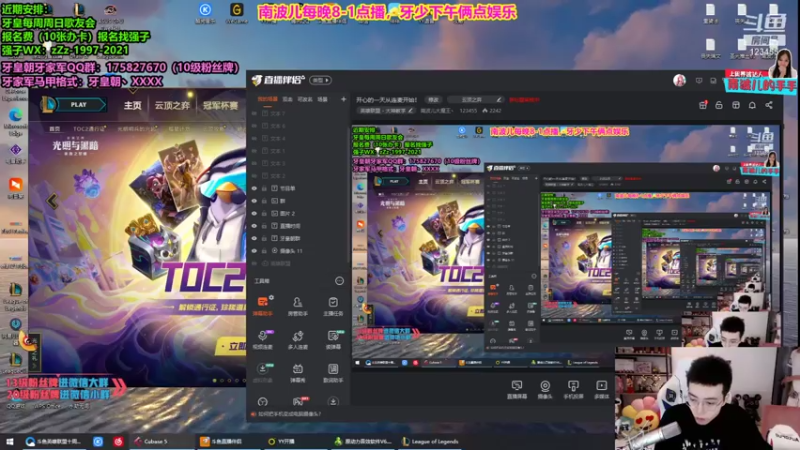Hide the 节目单 layer
The width and height of the screenshot is (800, 450).
(254, 188)
